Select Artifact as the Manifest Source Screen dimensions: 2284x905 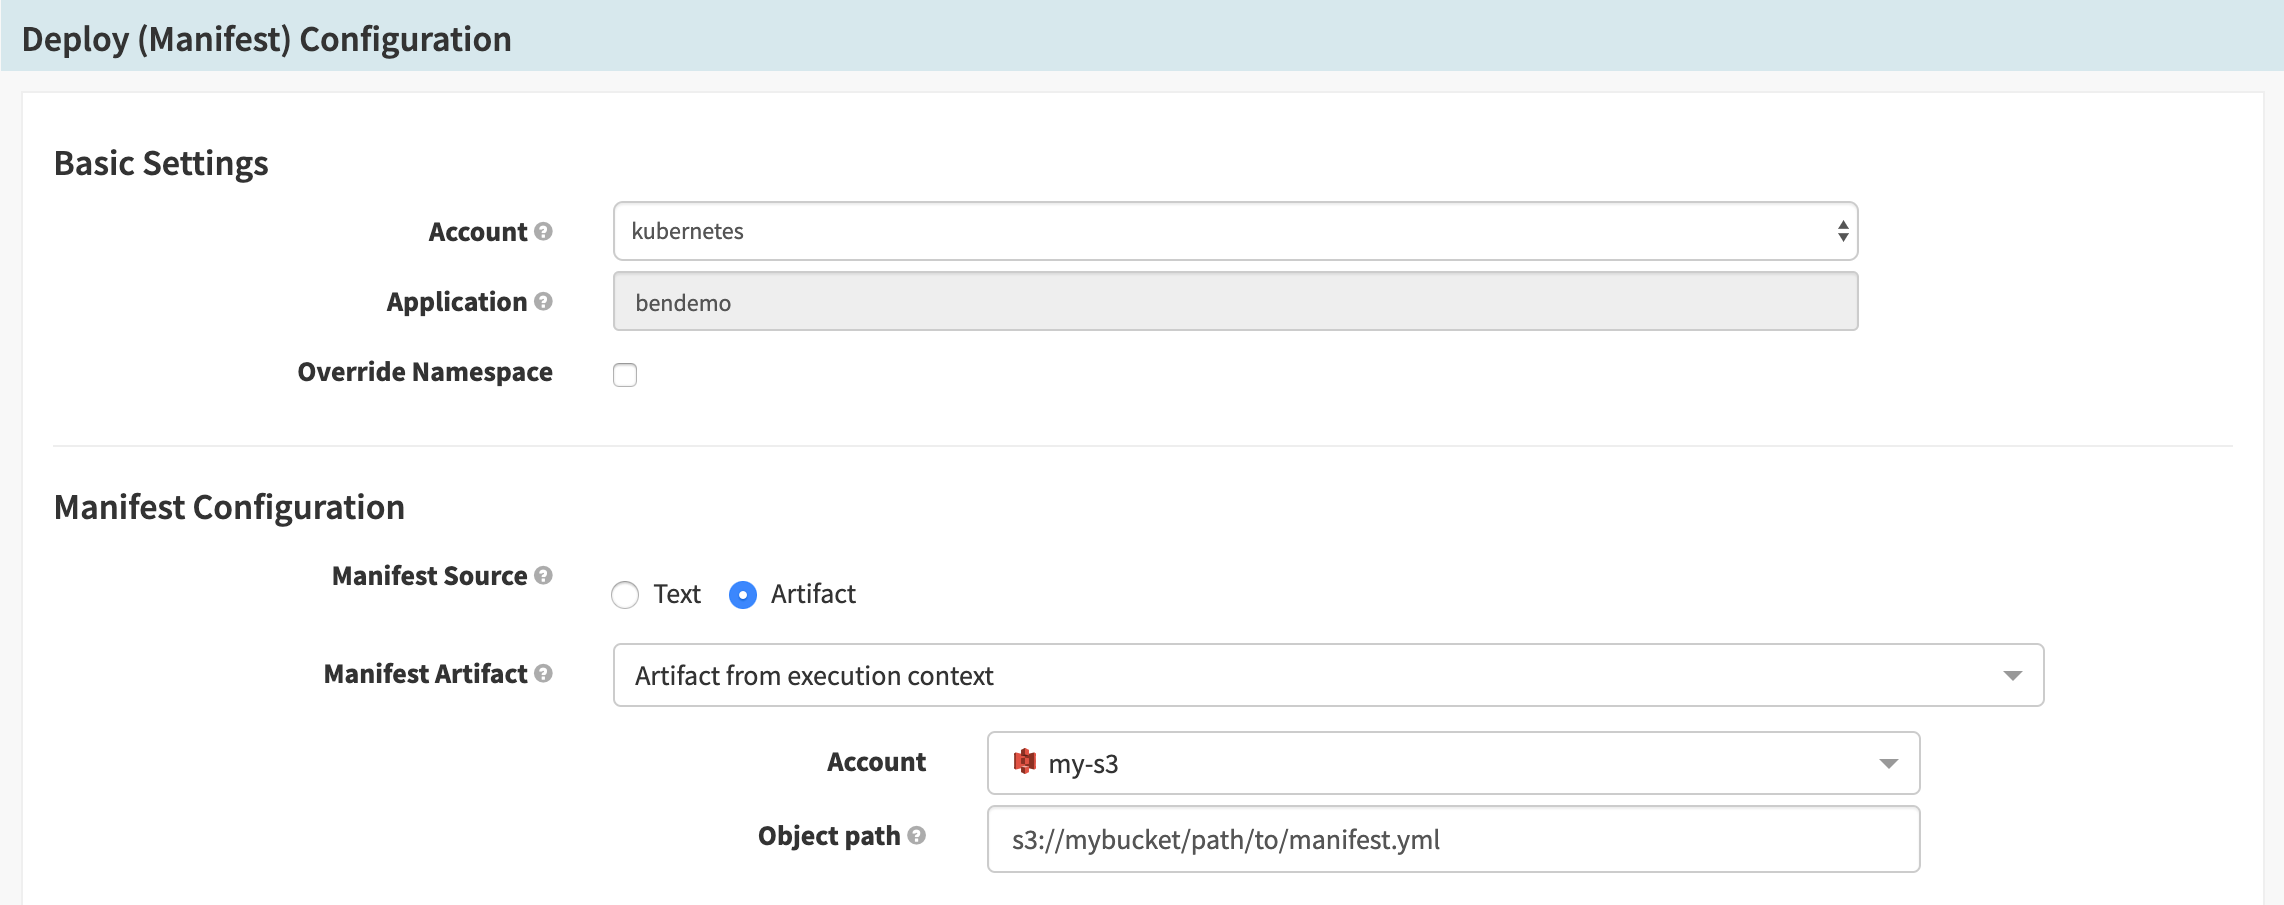pos(741,594)
